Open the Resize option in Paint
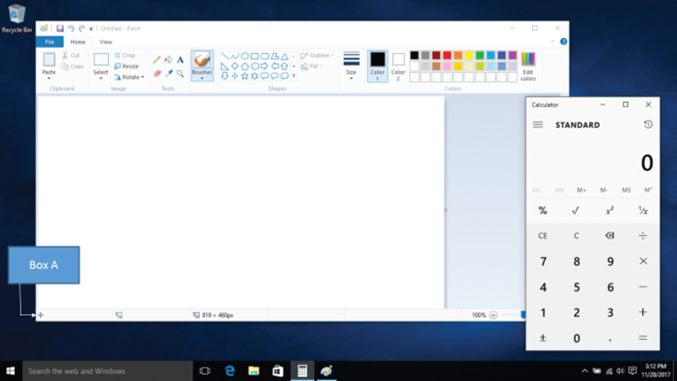Image resolution: width=677 pixels, height=381 pixels. (127, 66)
